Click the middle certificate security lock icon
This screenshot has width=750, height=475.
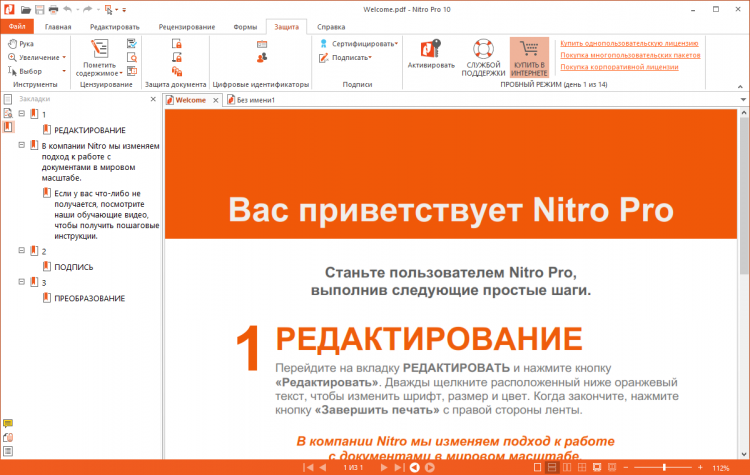click(x=176, y=57)
